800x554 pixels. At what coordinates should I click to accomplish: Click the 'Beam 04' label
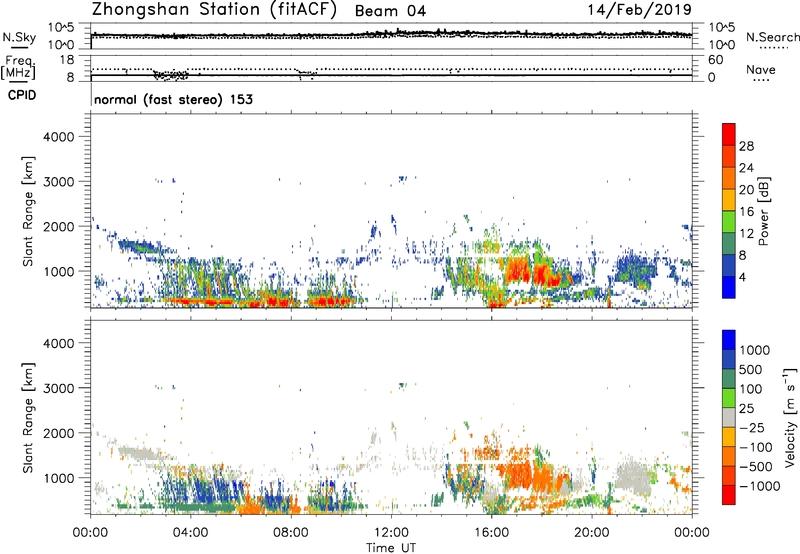pyautogui.click(x=390, y=11)
